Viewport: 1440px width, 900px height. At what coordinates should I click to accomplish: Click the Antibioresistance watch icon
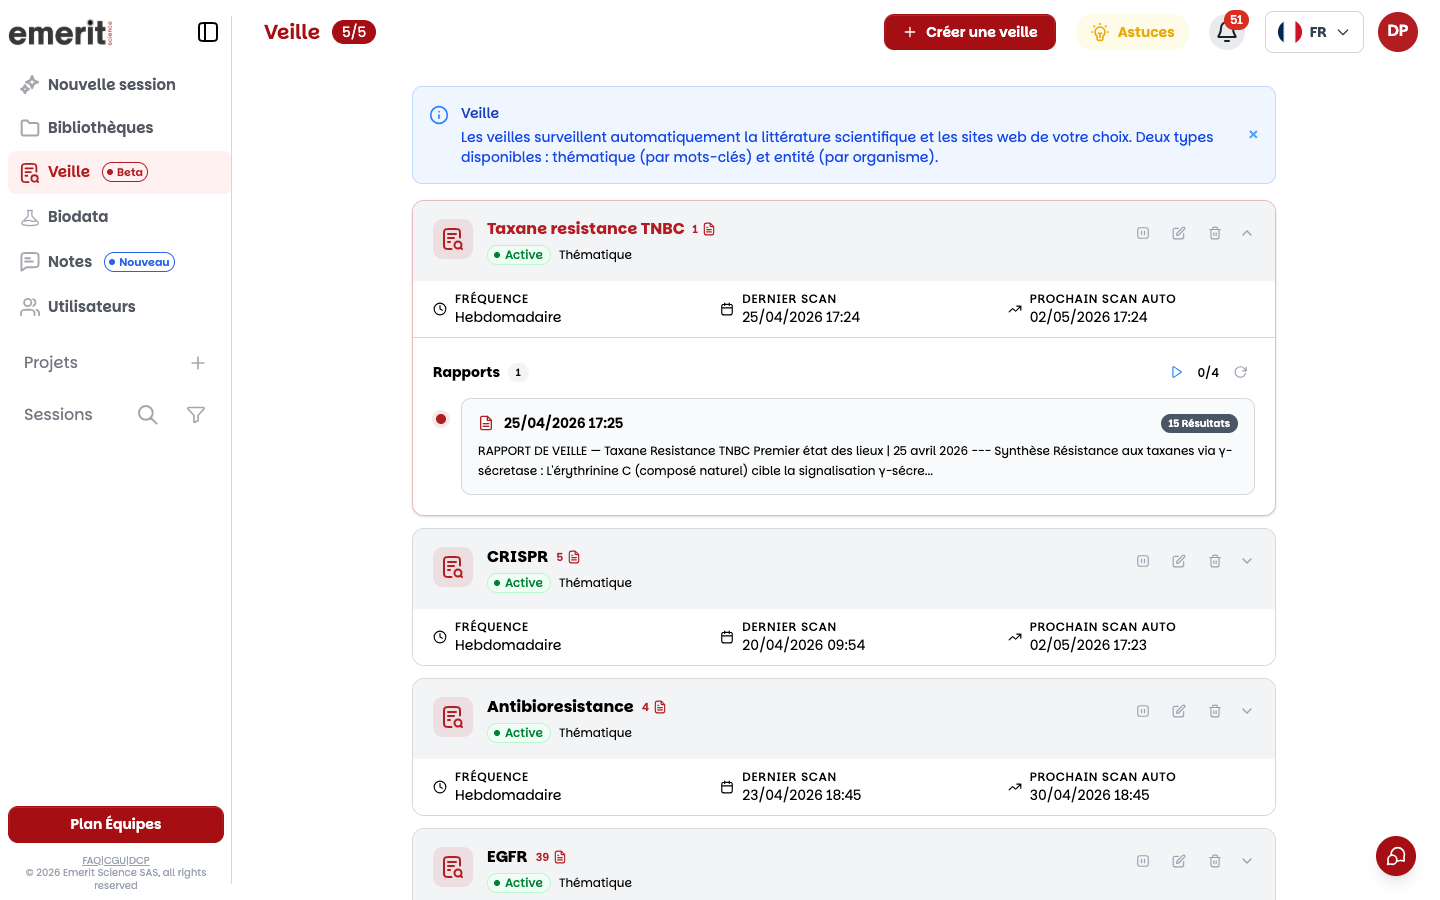point(453,717)
